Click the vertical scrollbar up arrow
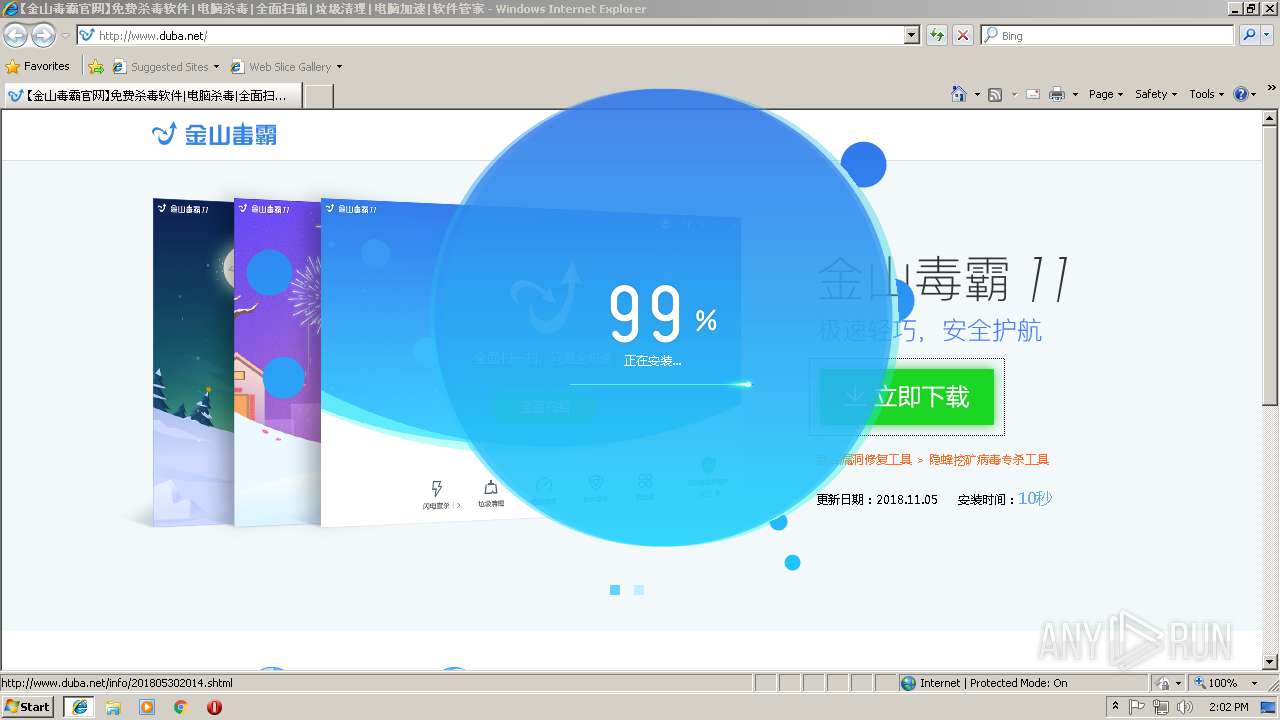 [x=1271, y=118]
